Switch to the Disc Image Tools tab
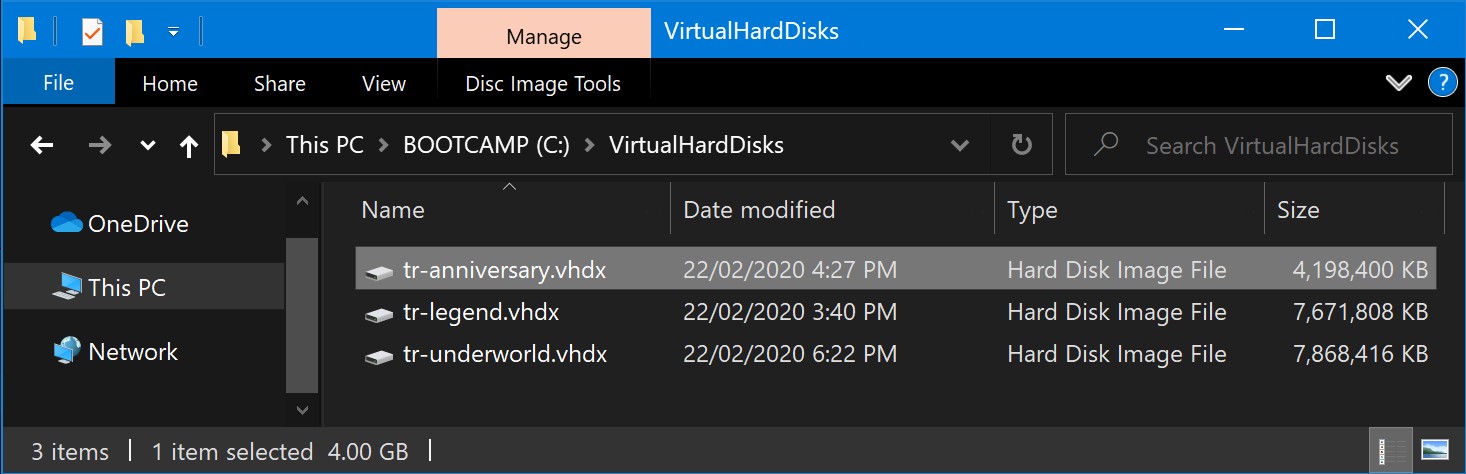The height and width of the screenshot is (474, 1466). click(543, 84)
